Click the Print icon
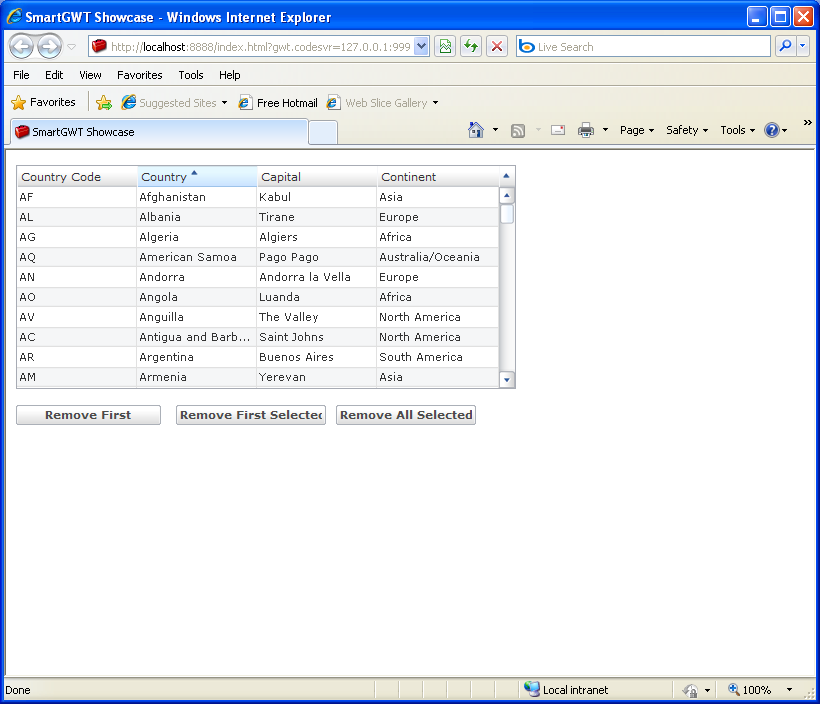This screenshot has height=704, width=820. (586, 130)
